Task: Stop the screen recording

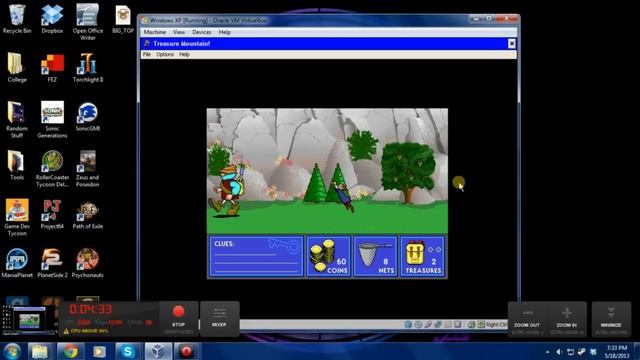Action: (178, 319)
